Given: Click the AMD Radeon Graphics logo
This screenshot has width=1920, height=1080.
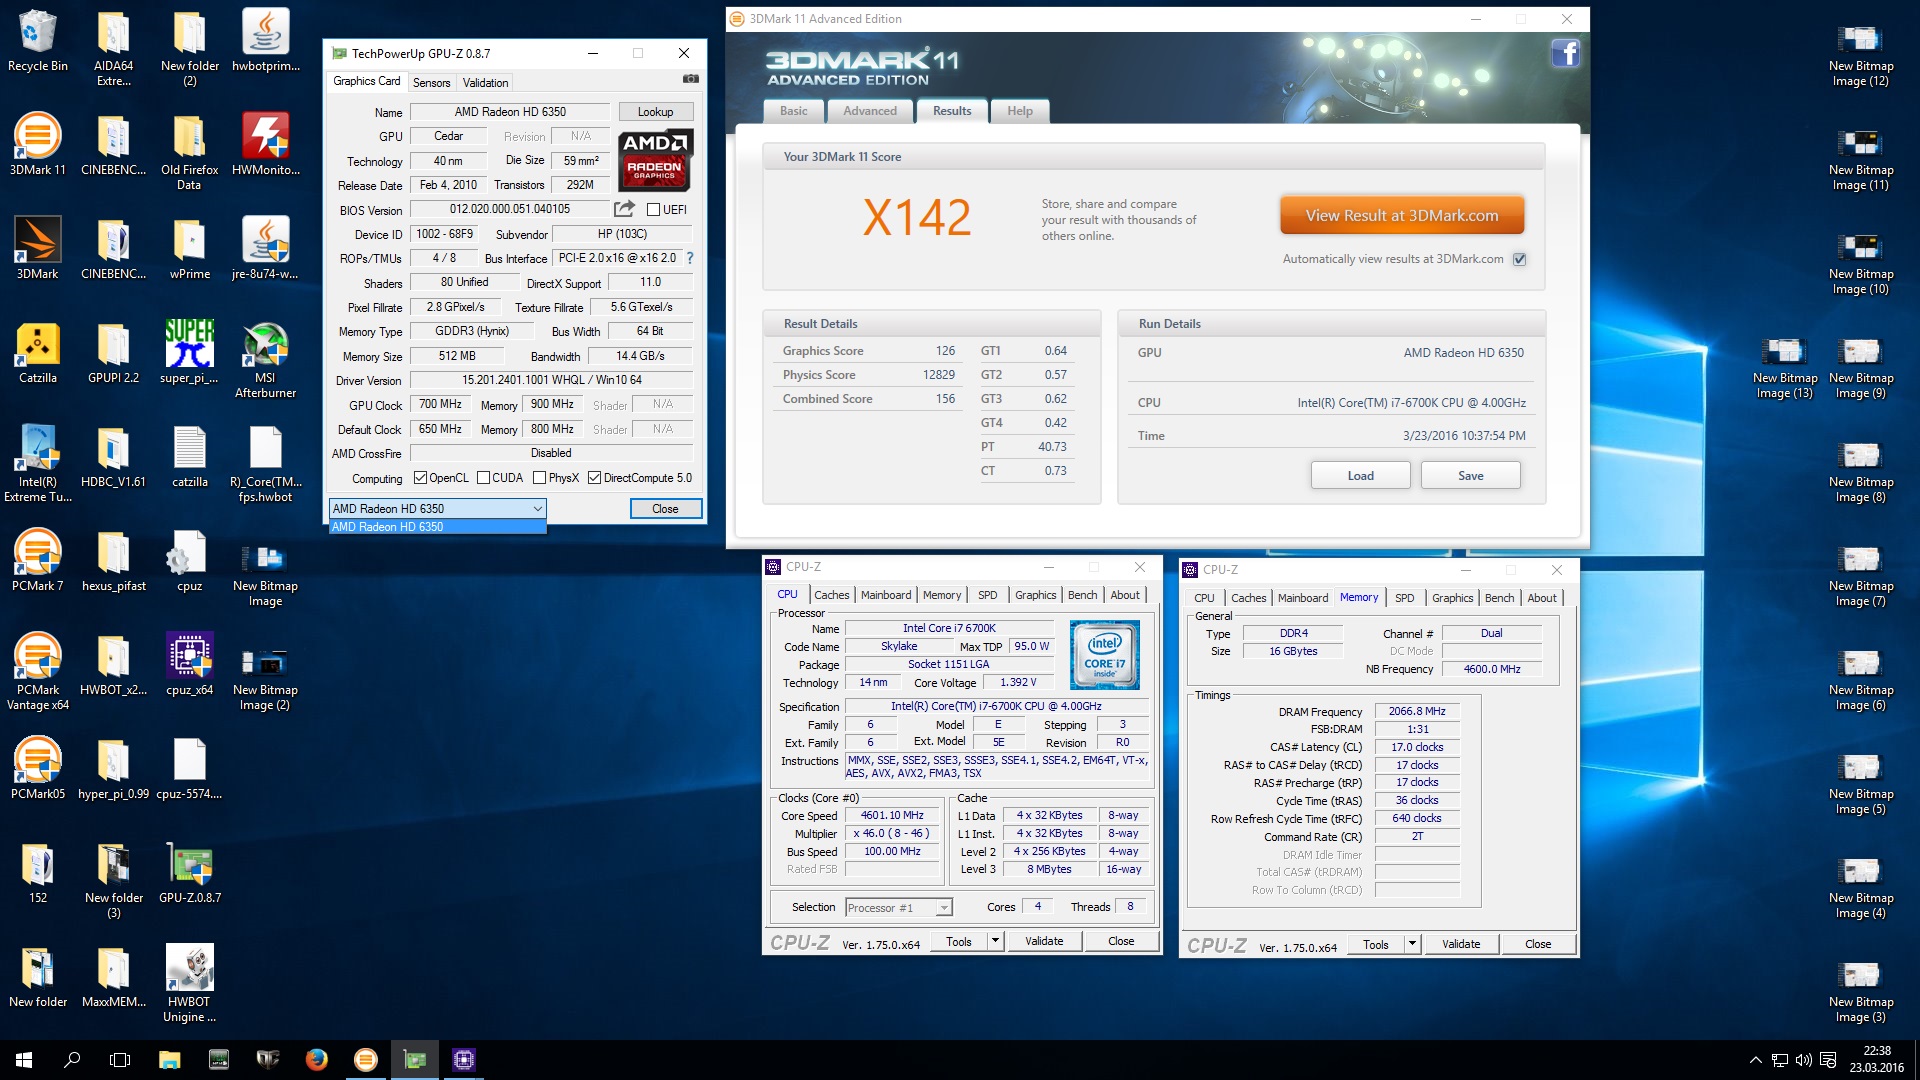Looking at the screenshot, I should coord(655,160).
